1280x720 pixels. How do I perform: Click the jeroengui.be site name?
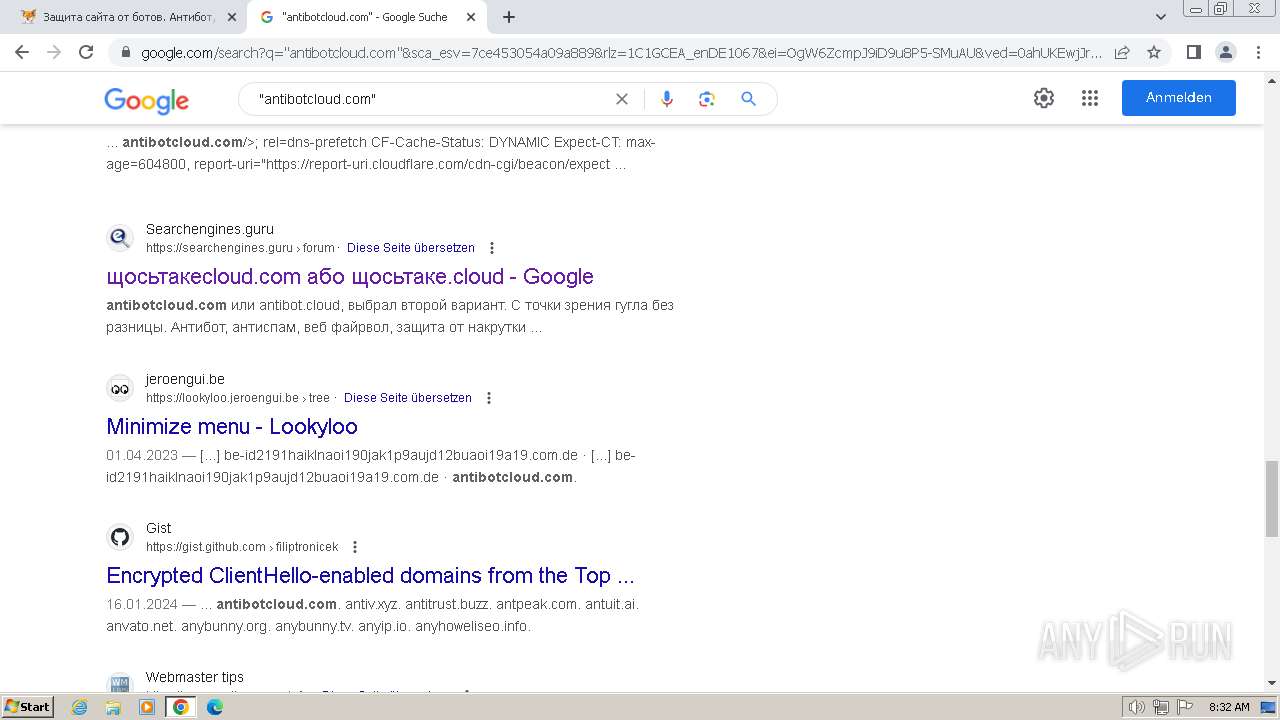185,379
